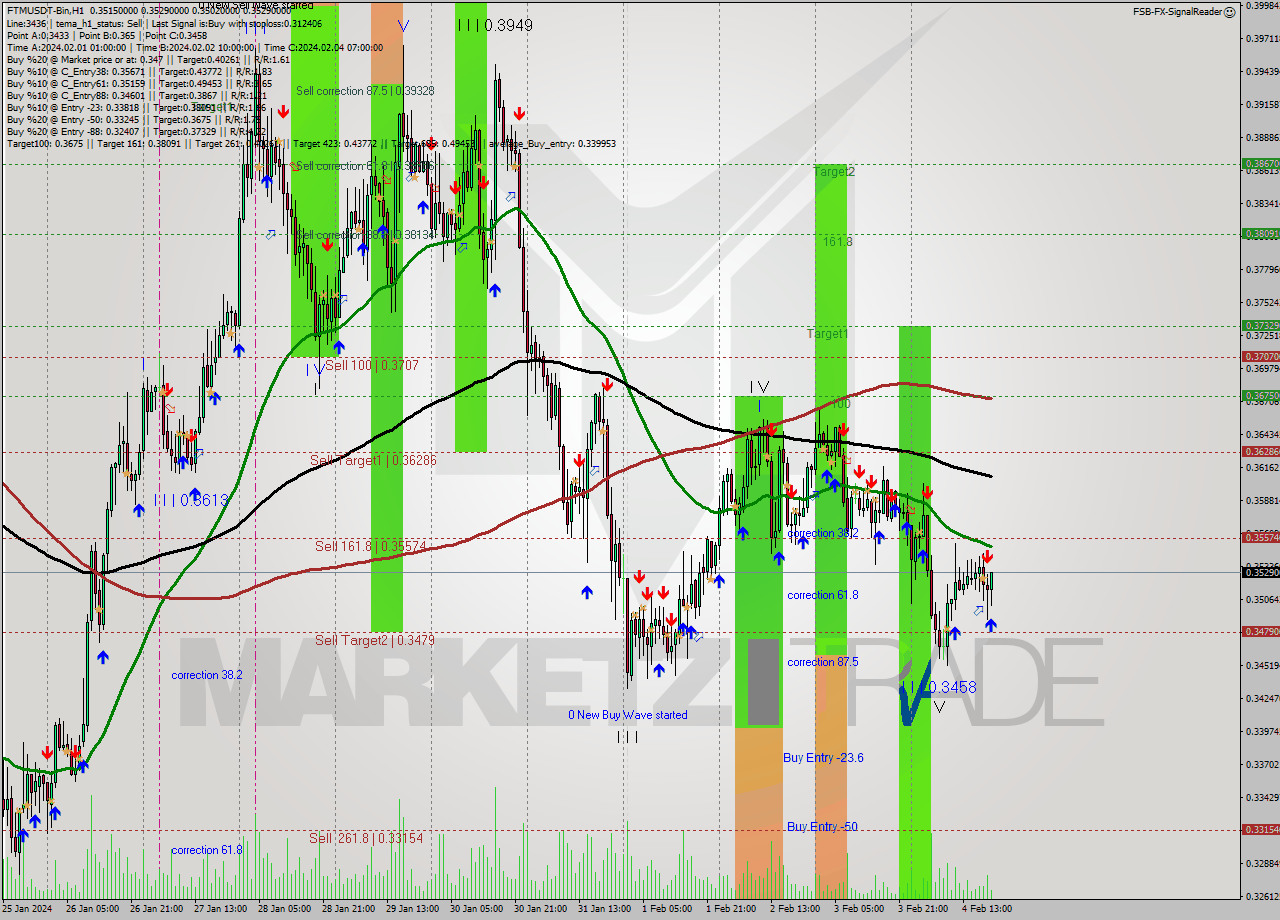Select the '31 Jan 13:00' time axis label
This screenshot has width=1280, height=920.
pyautogui.click(x=605, y=909)
